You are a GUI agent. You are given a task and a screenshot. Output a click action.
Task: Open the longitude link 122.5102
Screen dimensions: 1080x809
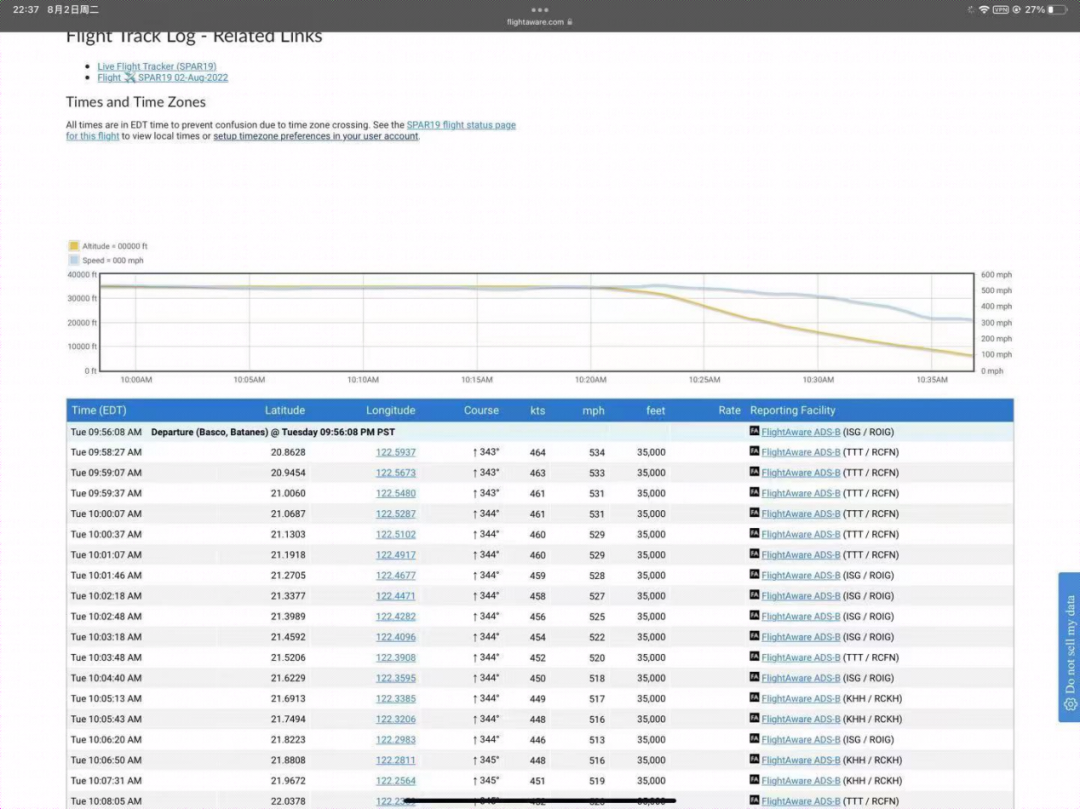click(x=395, y=534)
